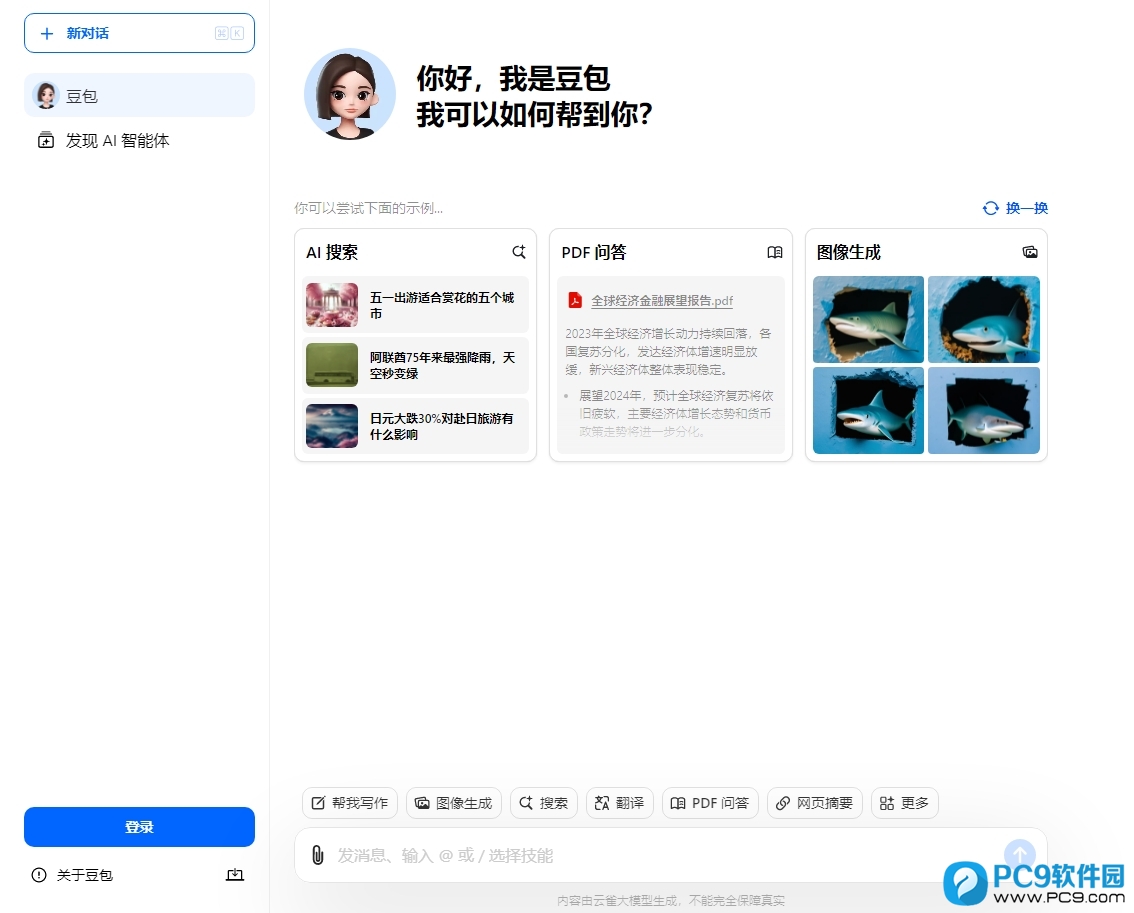The image size is (1134, 913).
Task: Open 阿联酋75年来最强降雨 example
Action: 416,365
